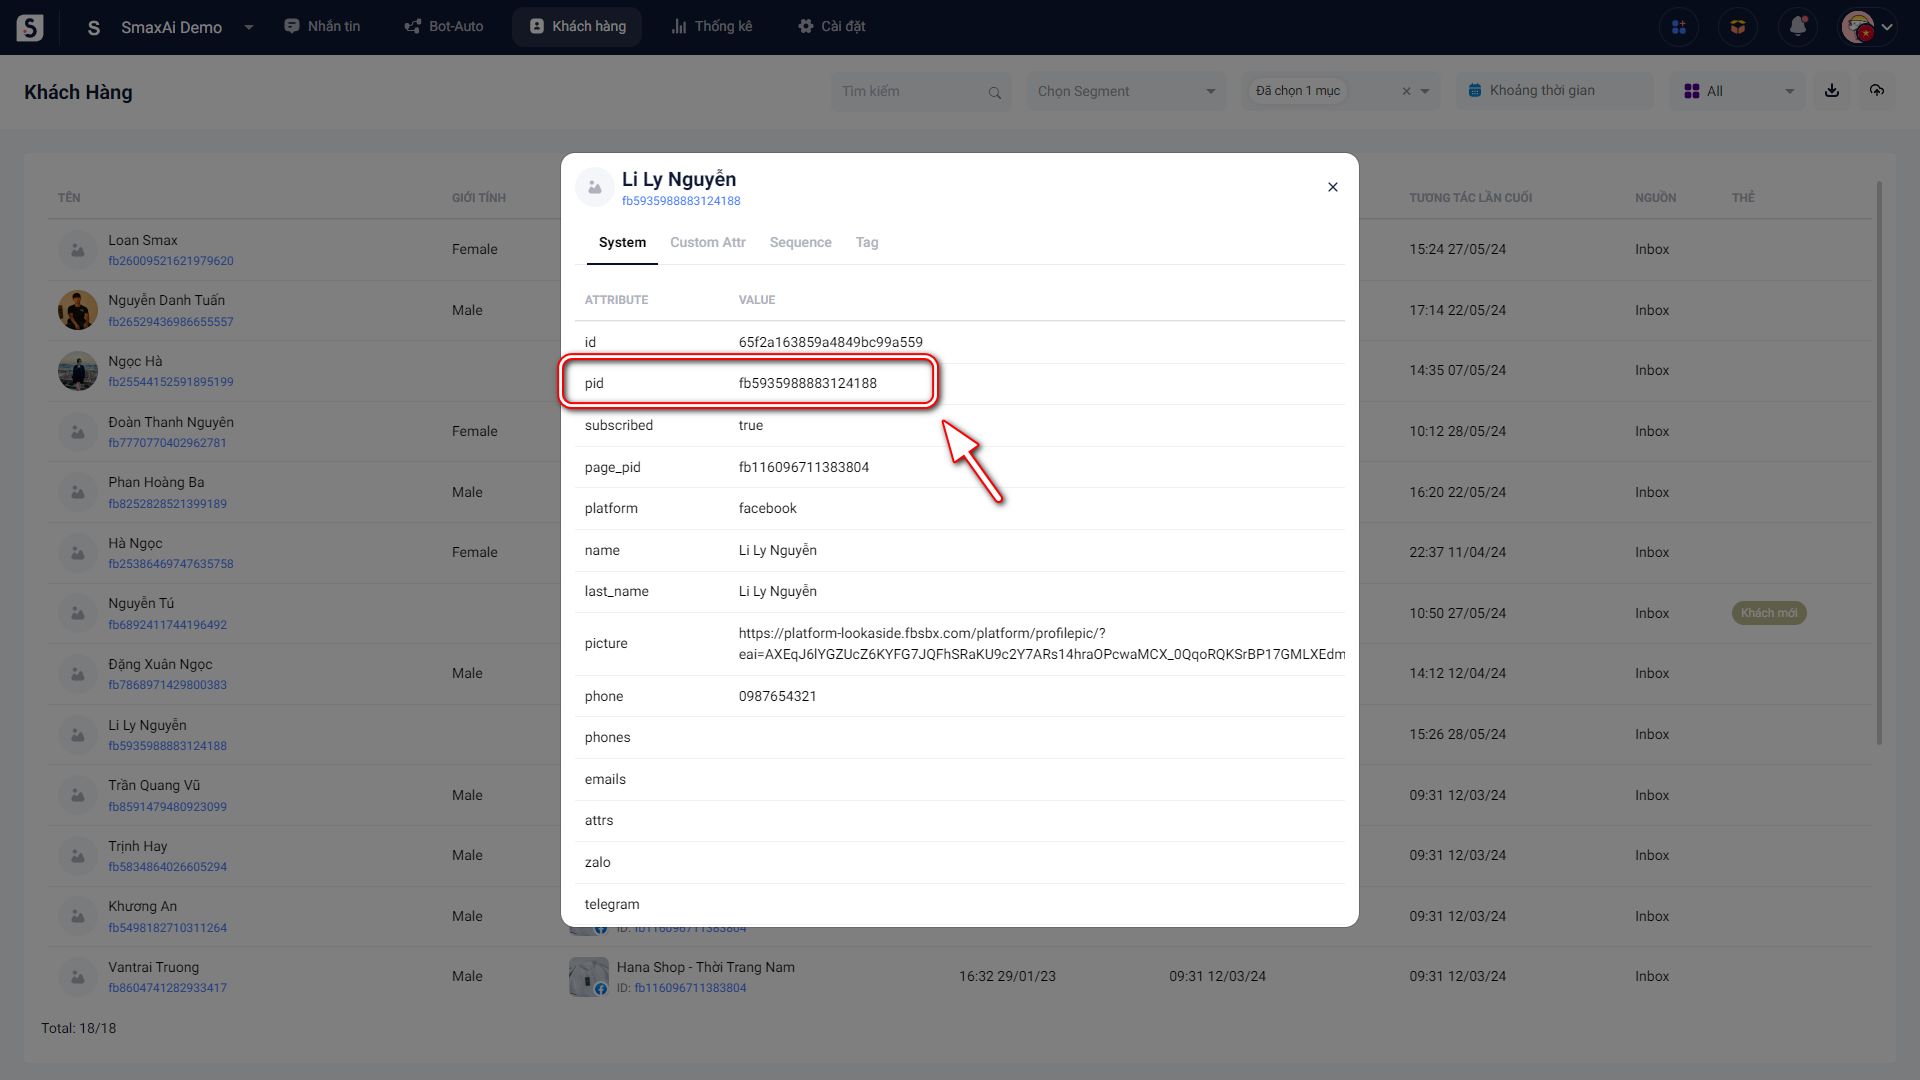Click Li Ly Nguyễn's fb ID link in dialog
The height and width of the screenshot is (1080, 1920).
pyautogui.click(x=681, y=201)
